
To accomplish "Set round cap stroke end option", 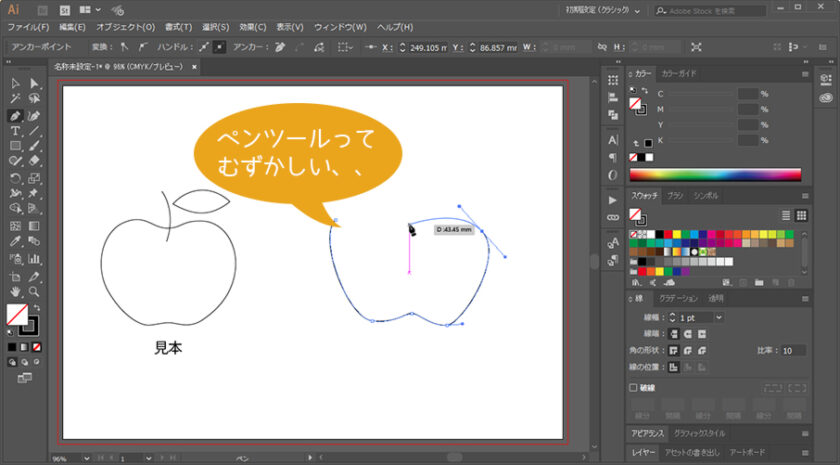I will coord(688,334).
